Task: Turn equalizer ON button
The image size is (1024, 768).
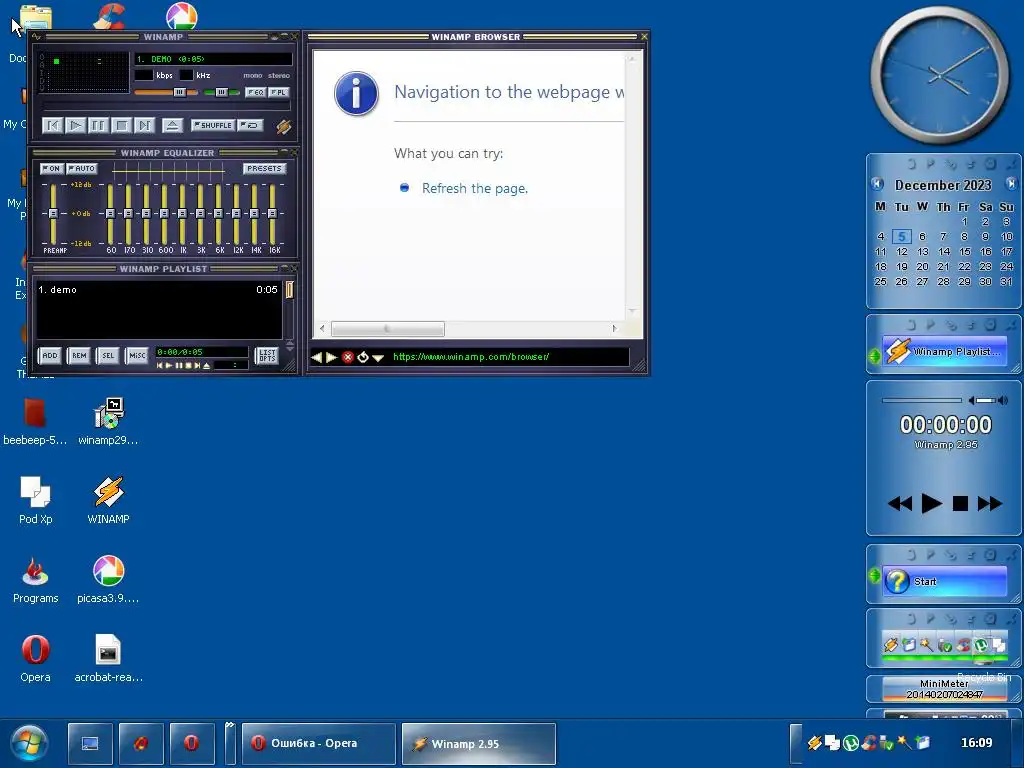Action: click(x=52, y=168)
